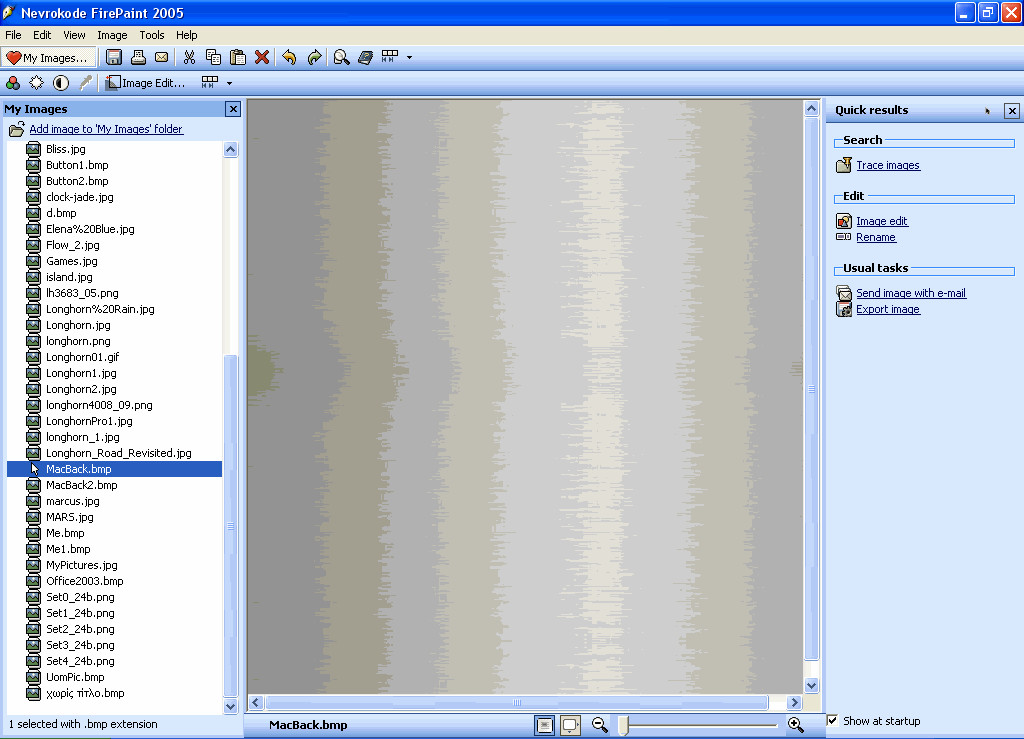
Task: Open dropdown arrow next to top grid icon
Action: pos(409,57)
